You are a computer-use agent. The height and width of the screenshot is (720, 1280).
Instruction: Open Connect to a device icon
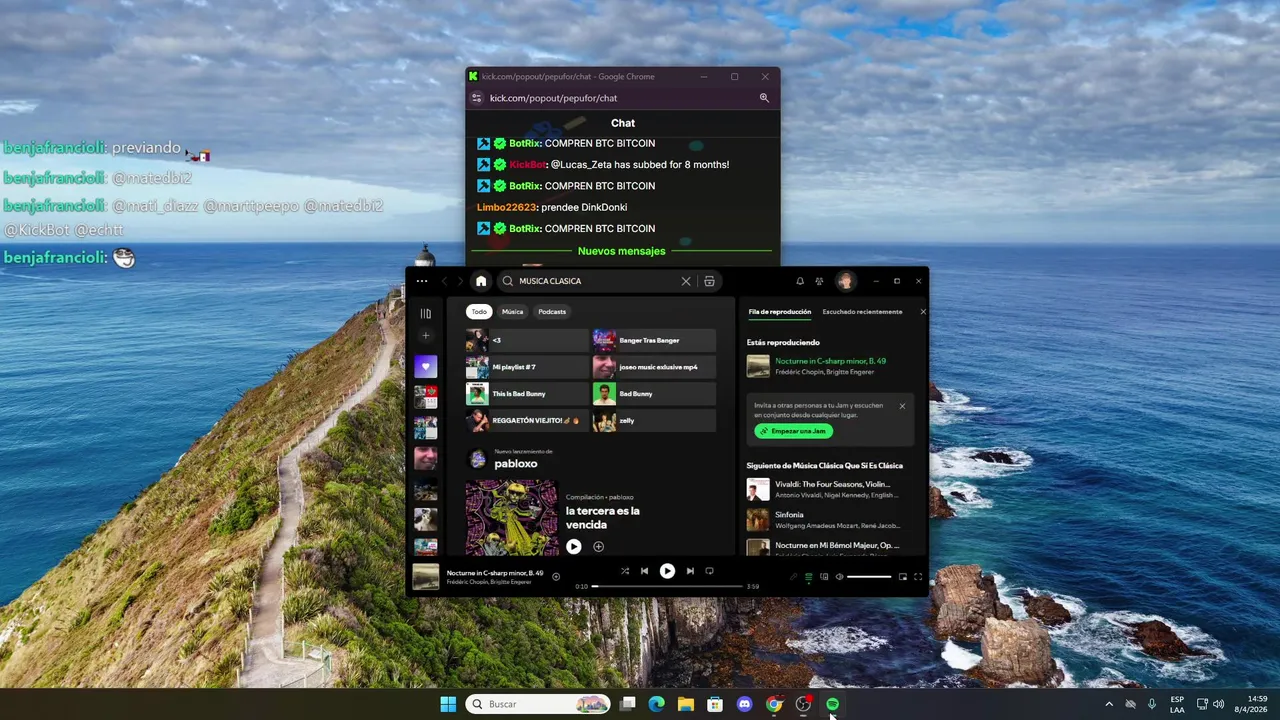pyautogui.click(x=824, y=576)
